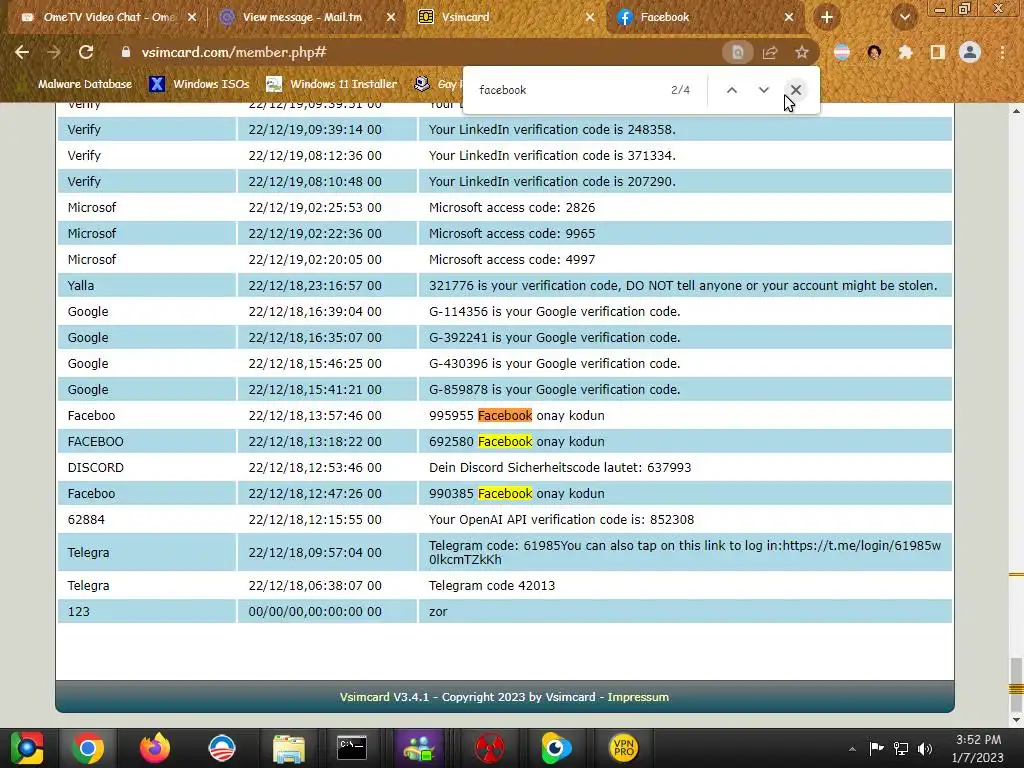
Task: Click the forward navigation arrow
Action: coord(54,52)
